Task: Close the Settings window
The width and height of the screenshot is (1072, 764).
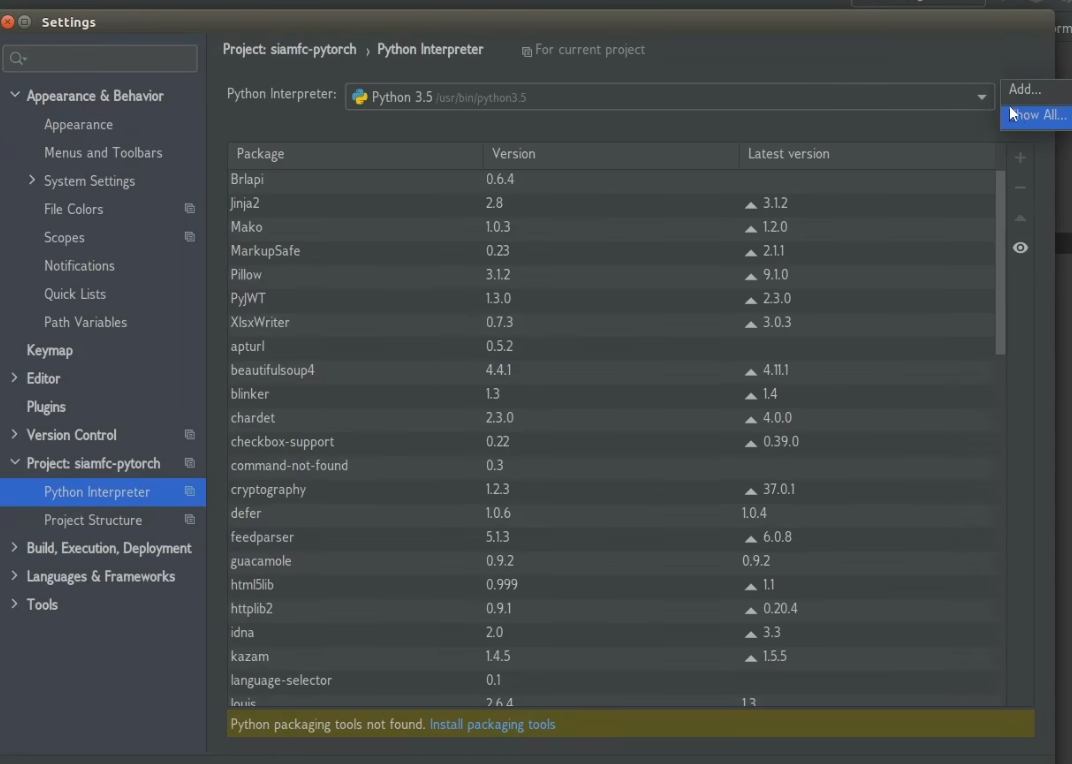Action: click(x=8, y=22)
